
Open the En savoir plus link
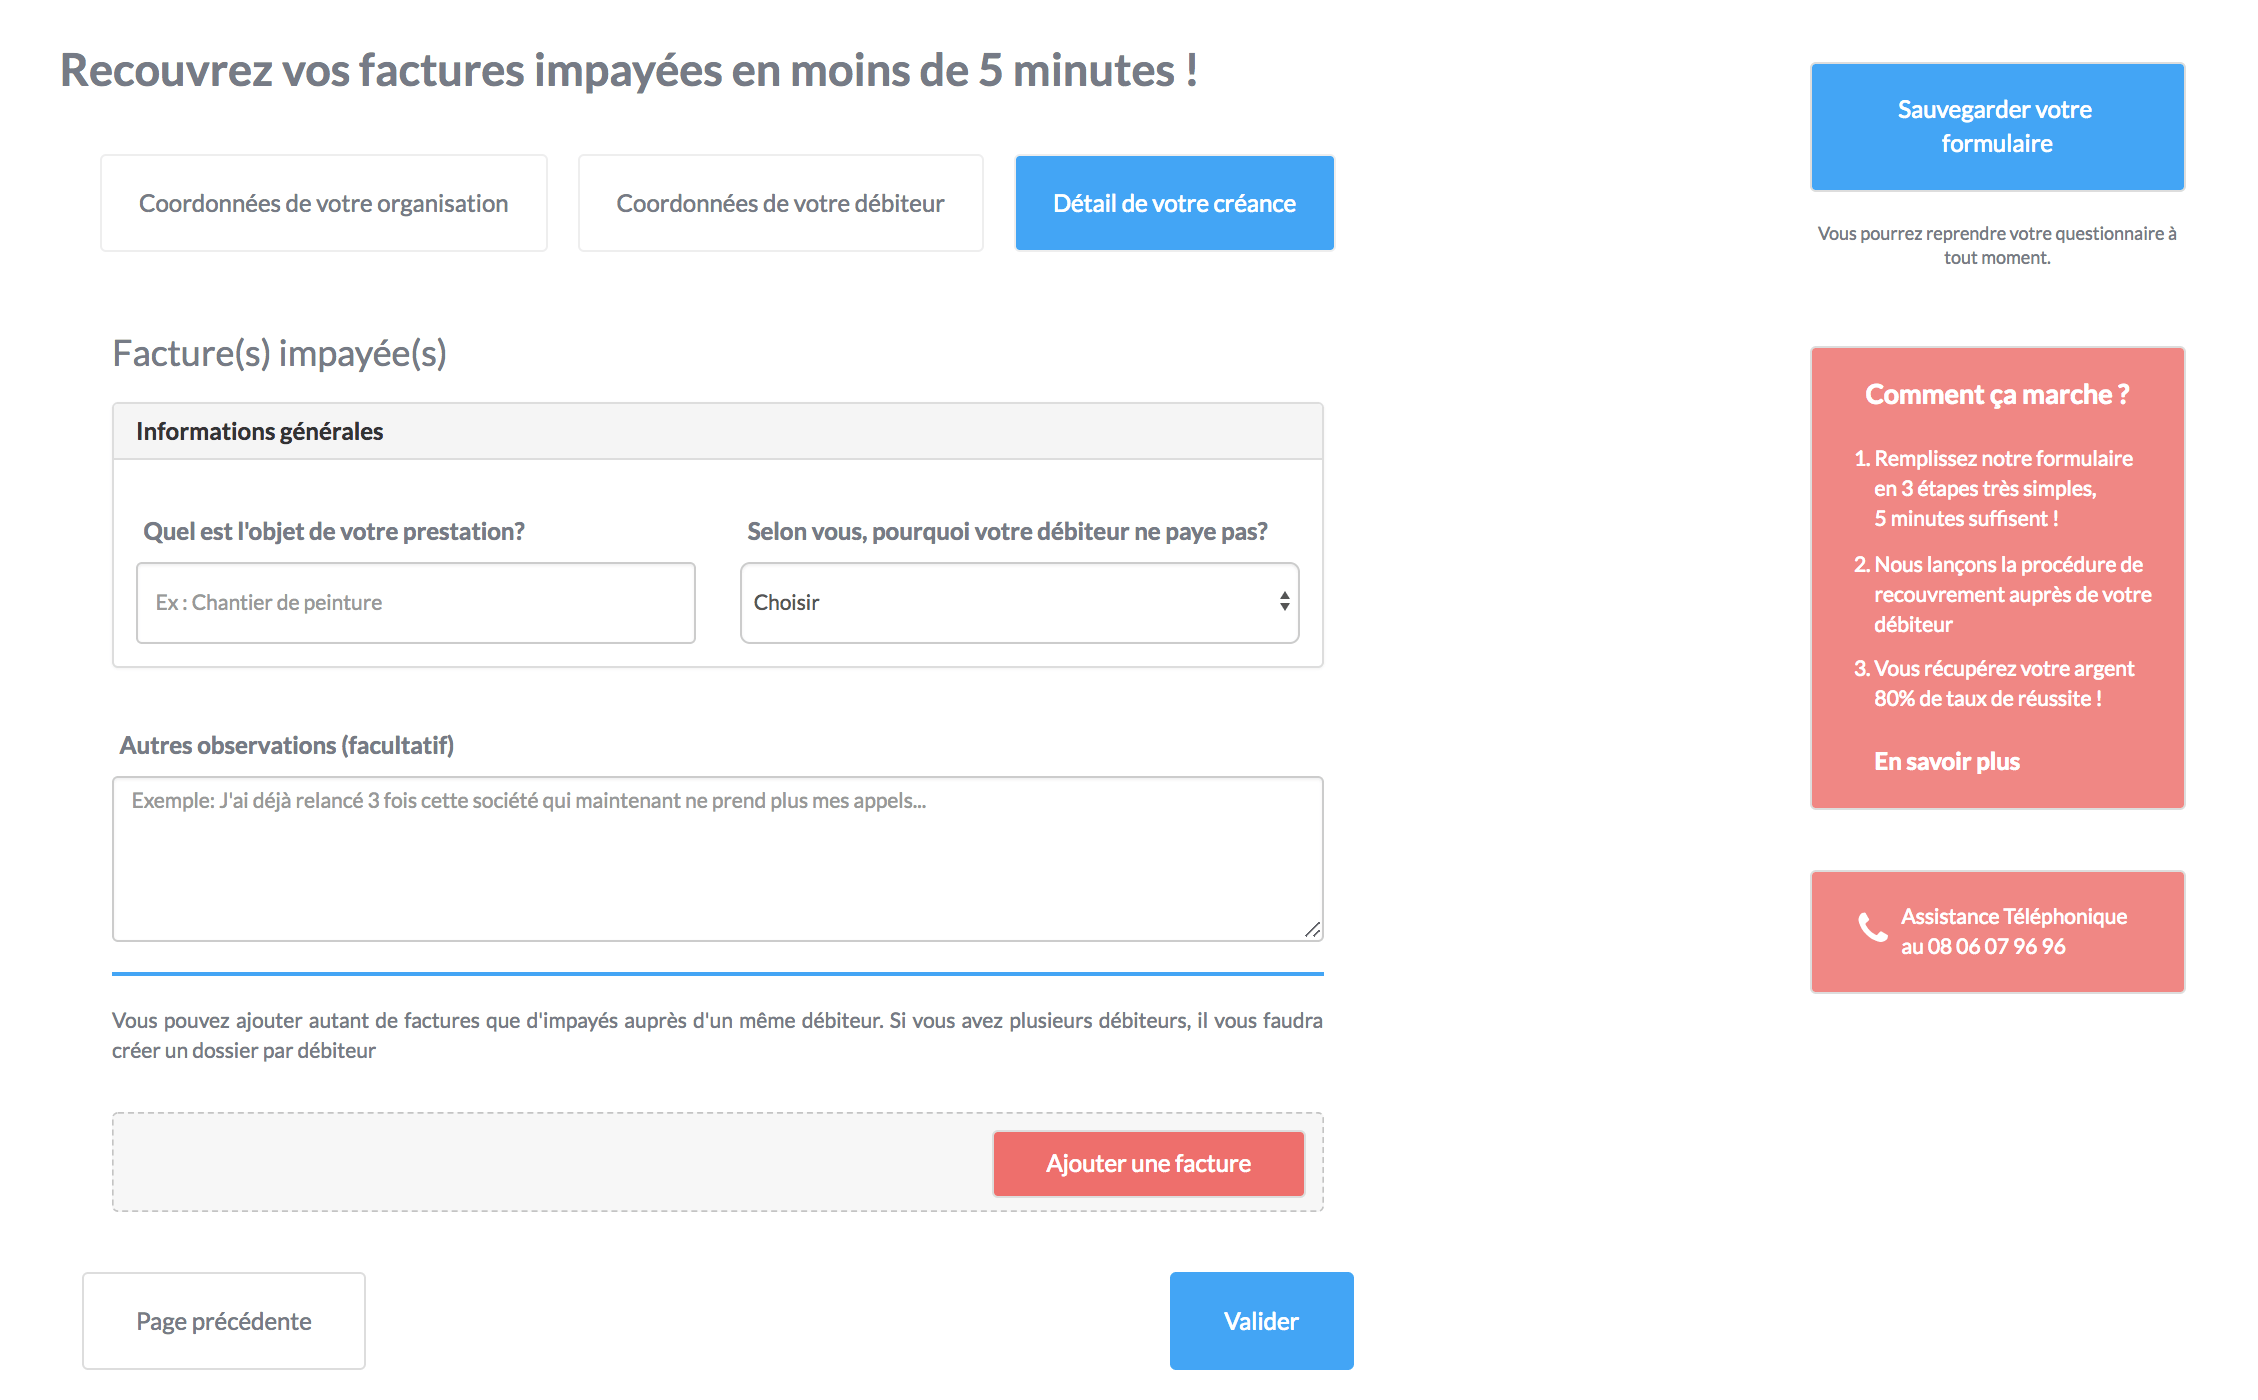[1946, 761]
